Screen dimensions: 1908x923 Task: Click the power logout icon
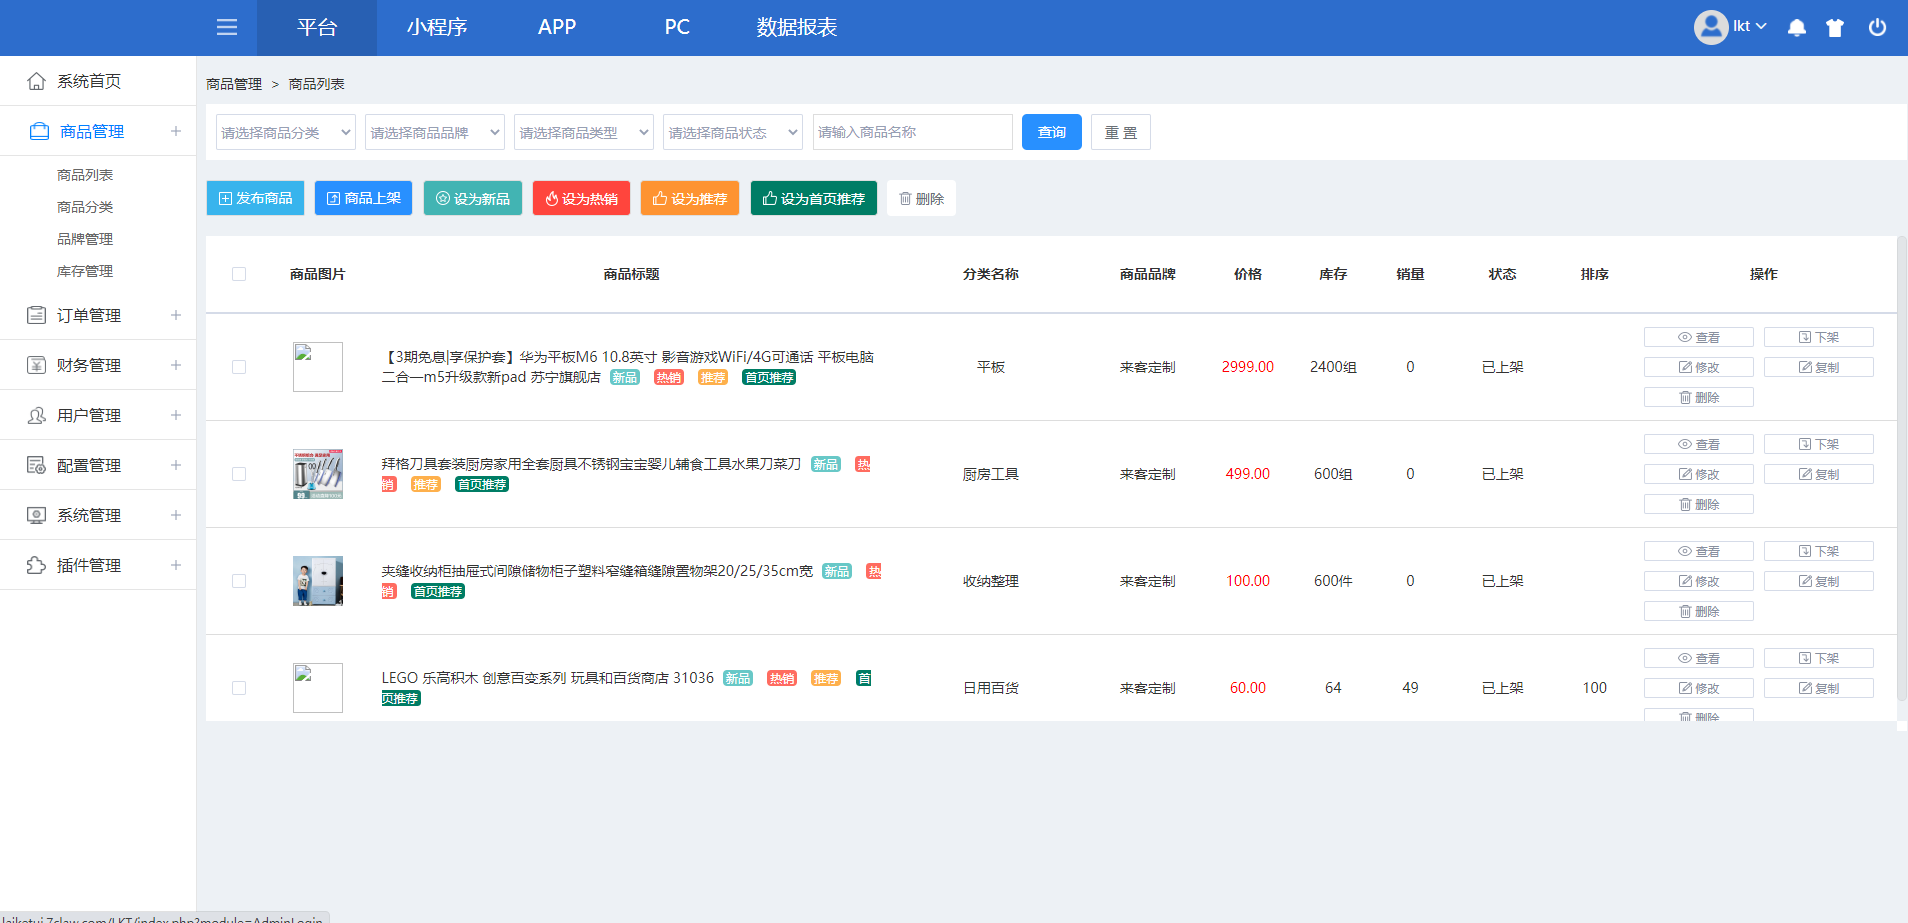pyautogui.click(x=1877, y=27)
